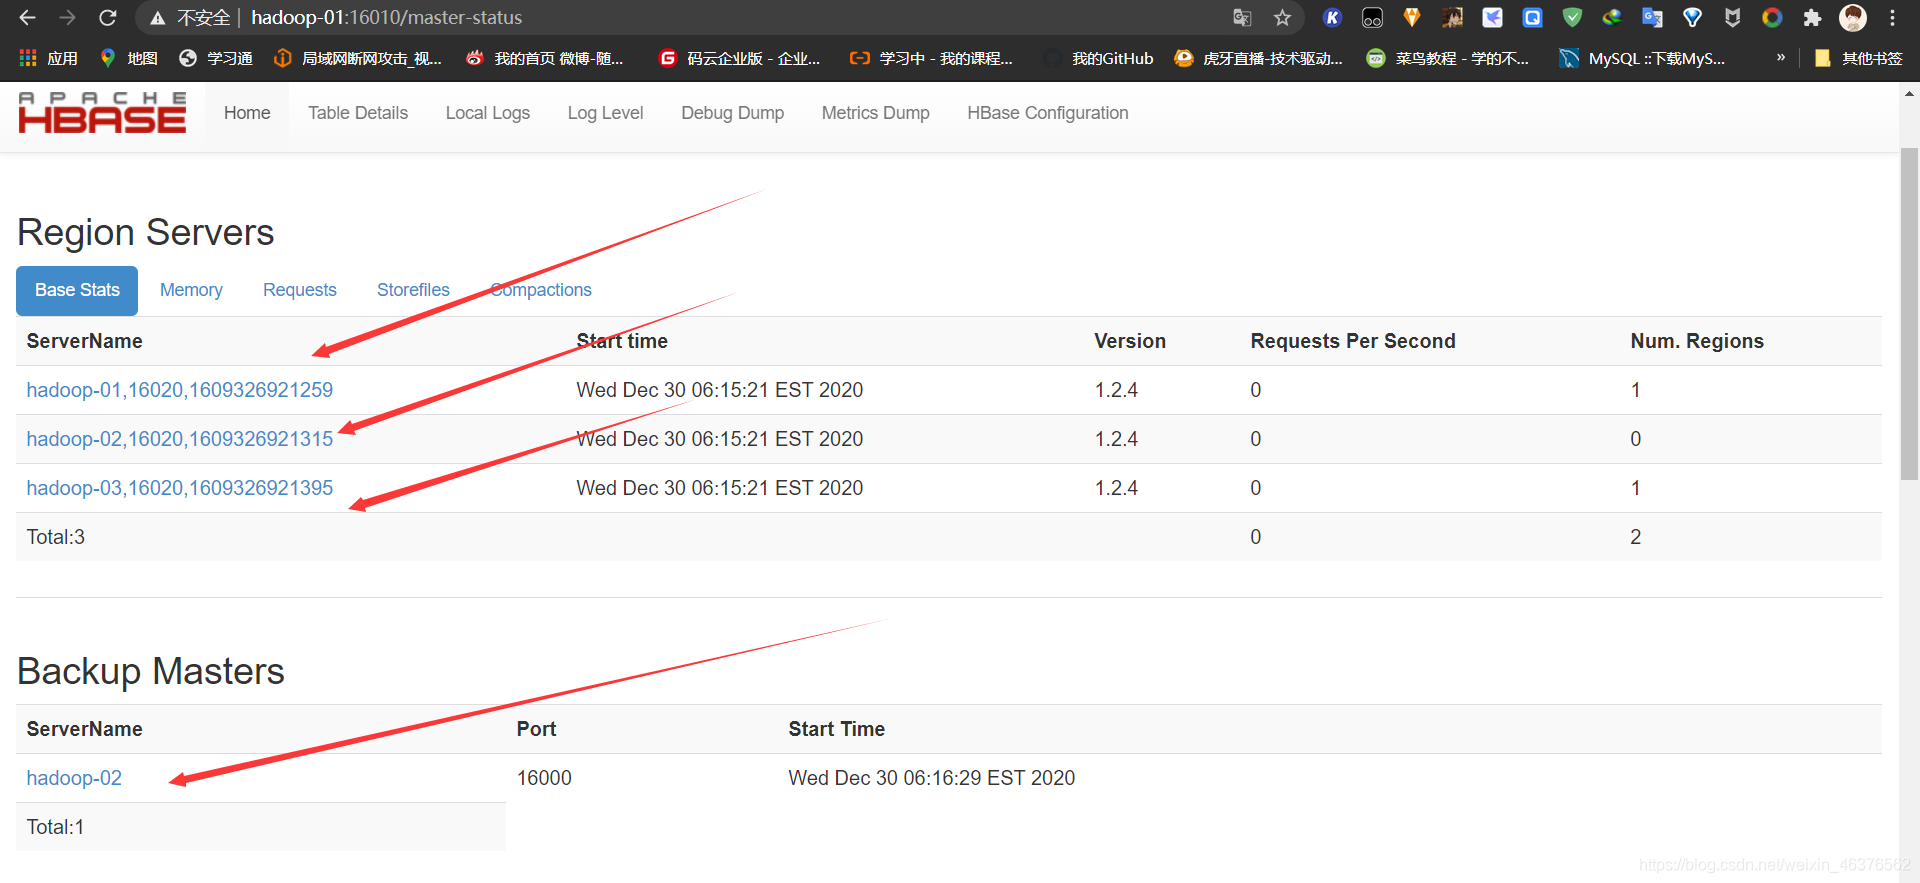The height and width of the screenshot is (883, 1920).
Task: Open the 应用 apps shortcut
Action: pos(48,59)
